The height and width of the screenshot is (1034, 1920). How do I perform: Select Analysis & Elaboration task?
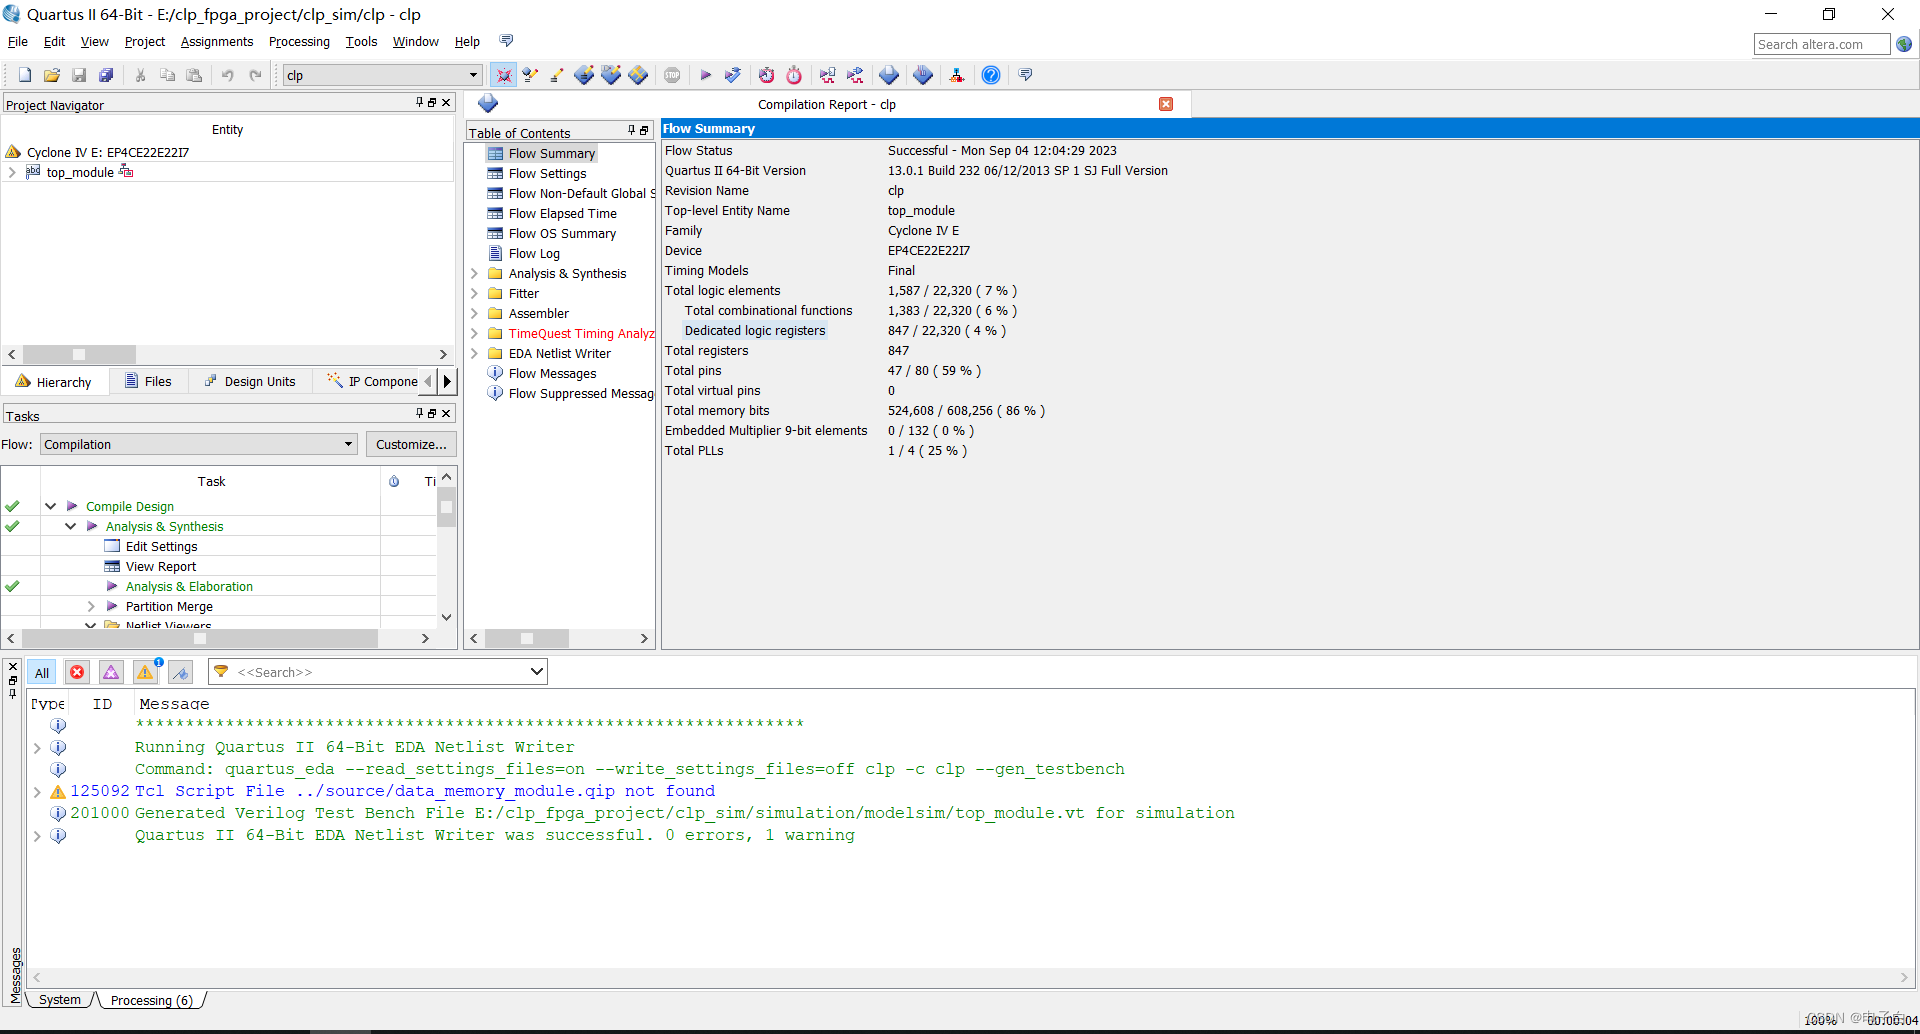[x=189, y=586]
